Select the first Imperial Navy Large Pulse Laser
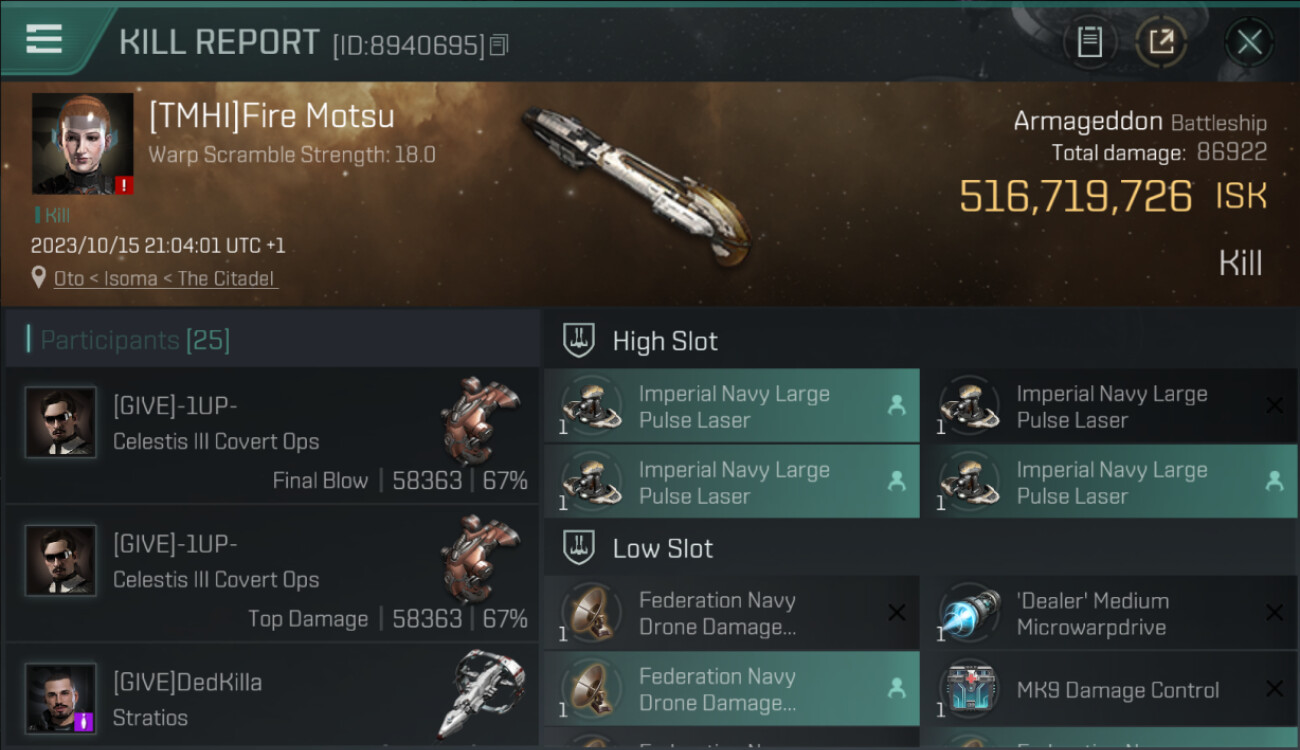 (731, 407)
